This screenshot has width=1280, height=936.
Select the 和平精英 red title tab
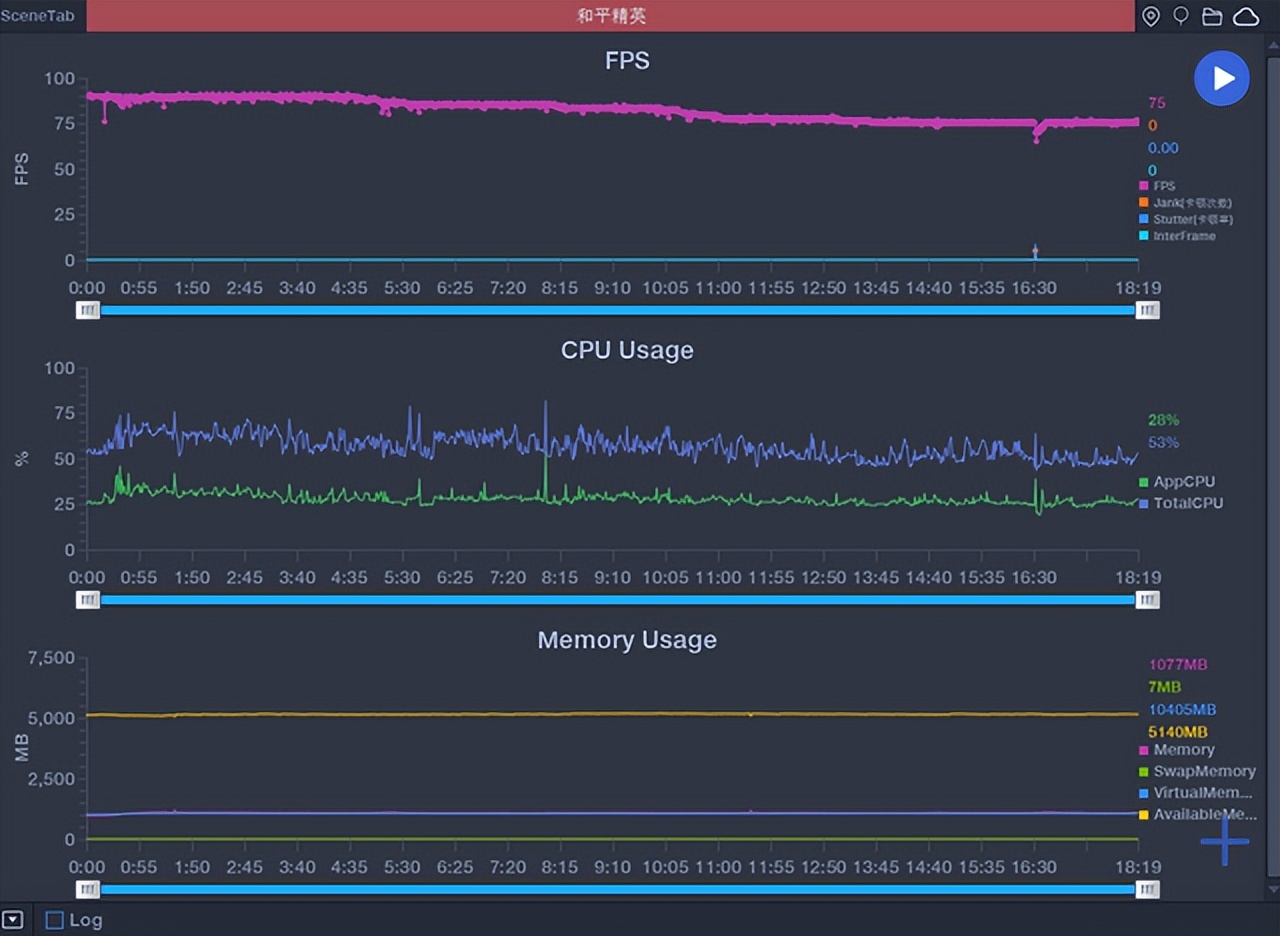coord(610,16)
